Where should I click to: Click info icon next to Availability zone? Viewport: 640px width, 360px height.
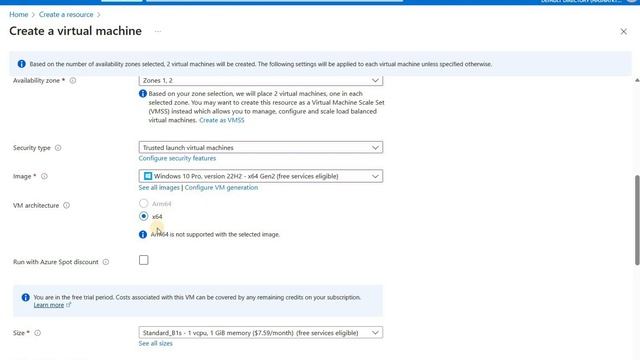tap(73, 80)
